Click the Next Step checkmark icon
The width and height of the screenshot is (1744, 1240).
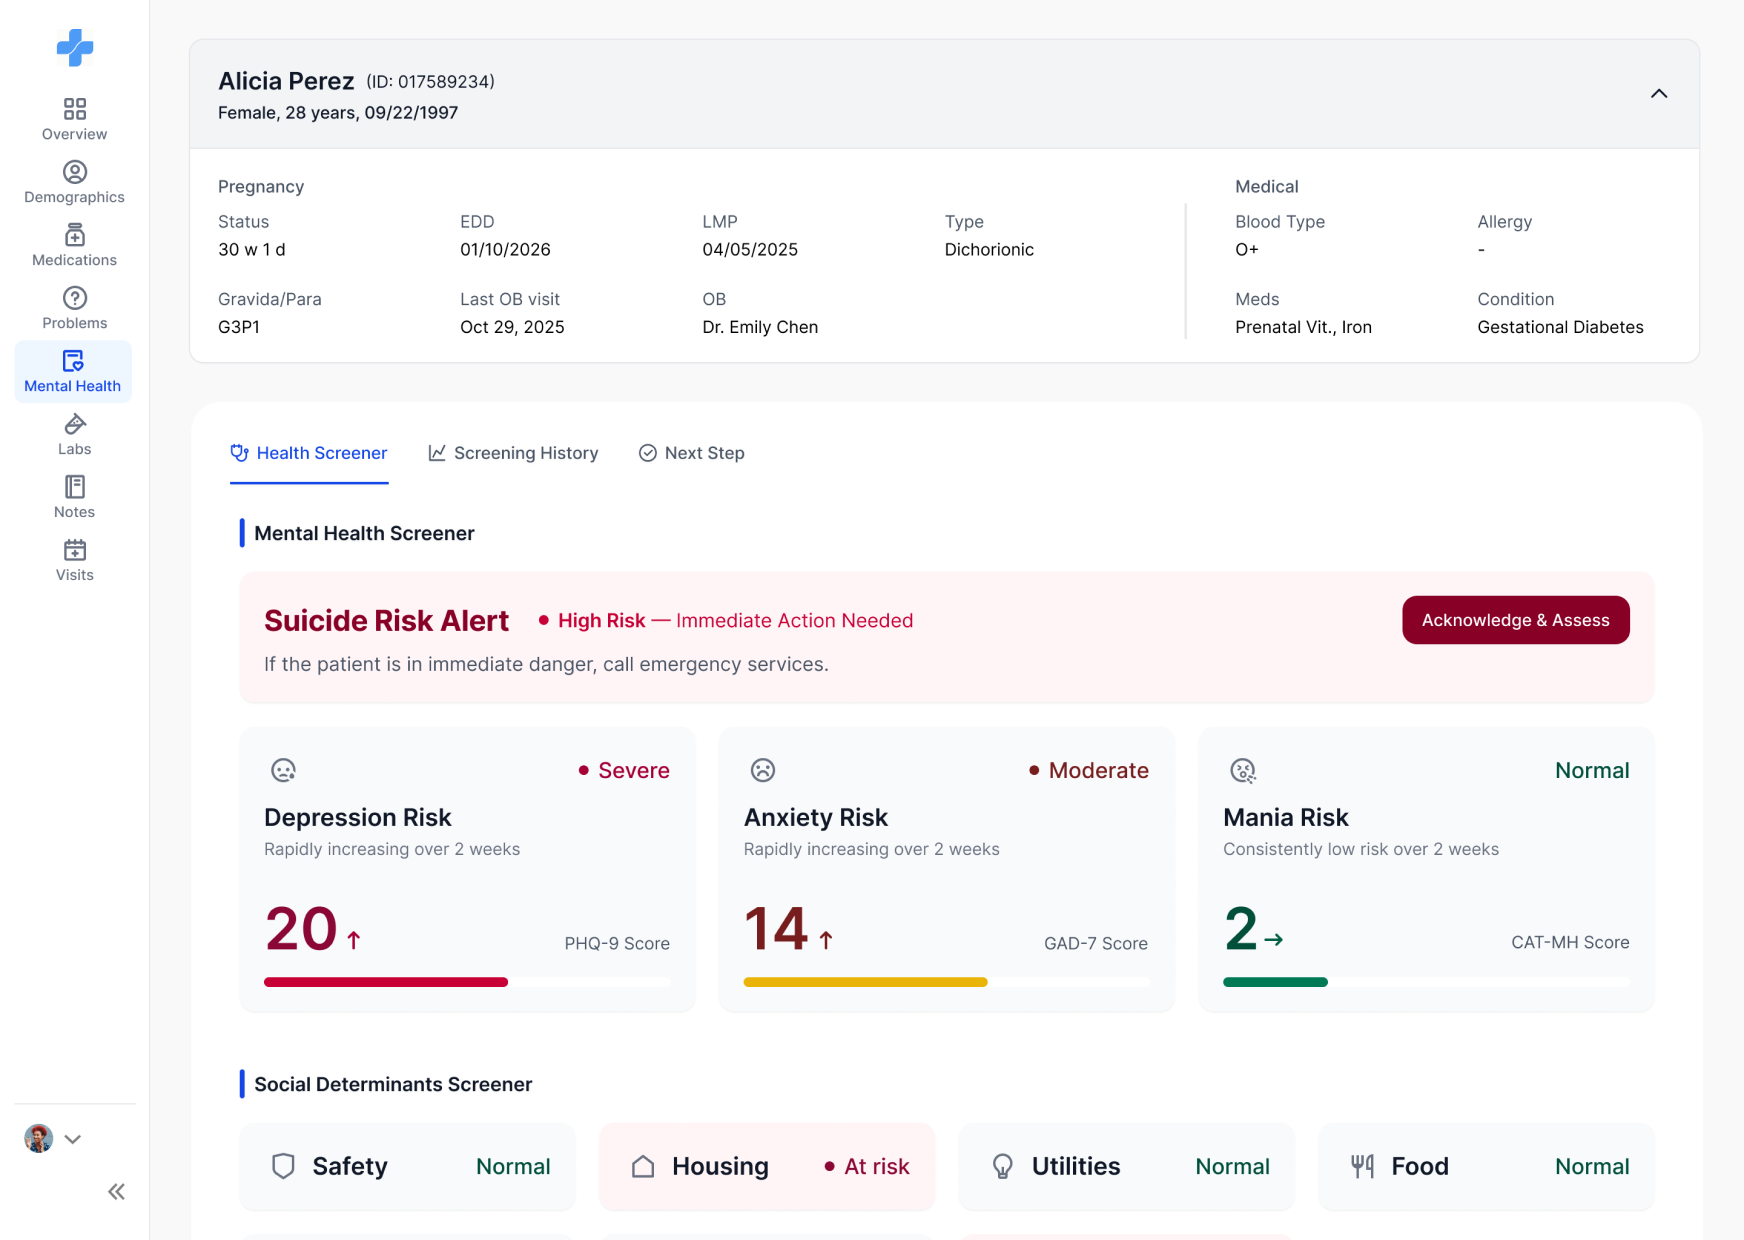(648, 453)
